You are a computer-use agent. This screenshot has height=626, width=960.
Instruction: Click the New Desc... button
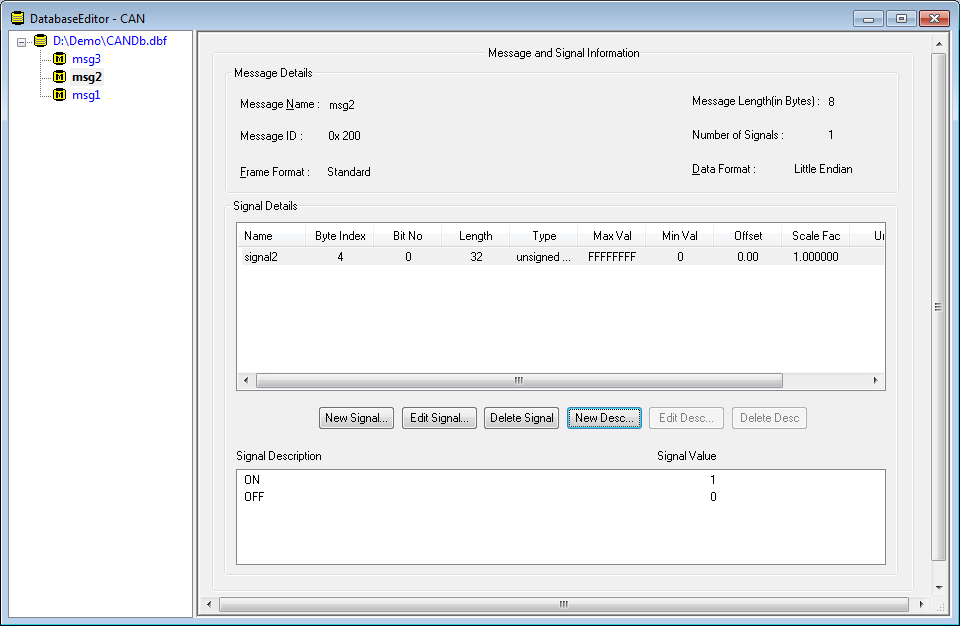[604, 418]
